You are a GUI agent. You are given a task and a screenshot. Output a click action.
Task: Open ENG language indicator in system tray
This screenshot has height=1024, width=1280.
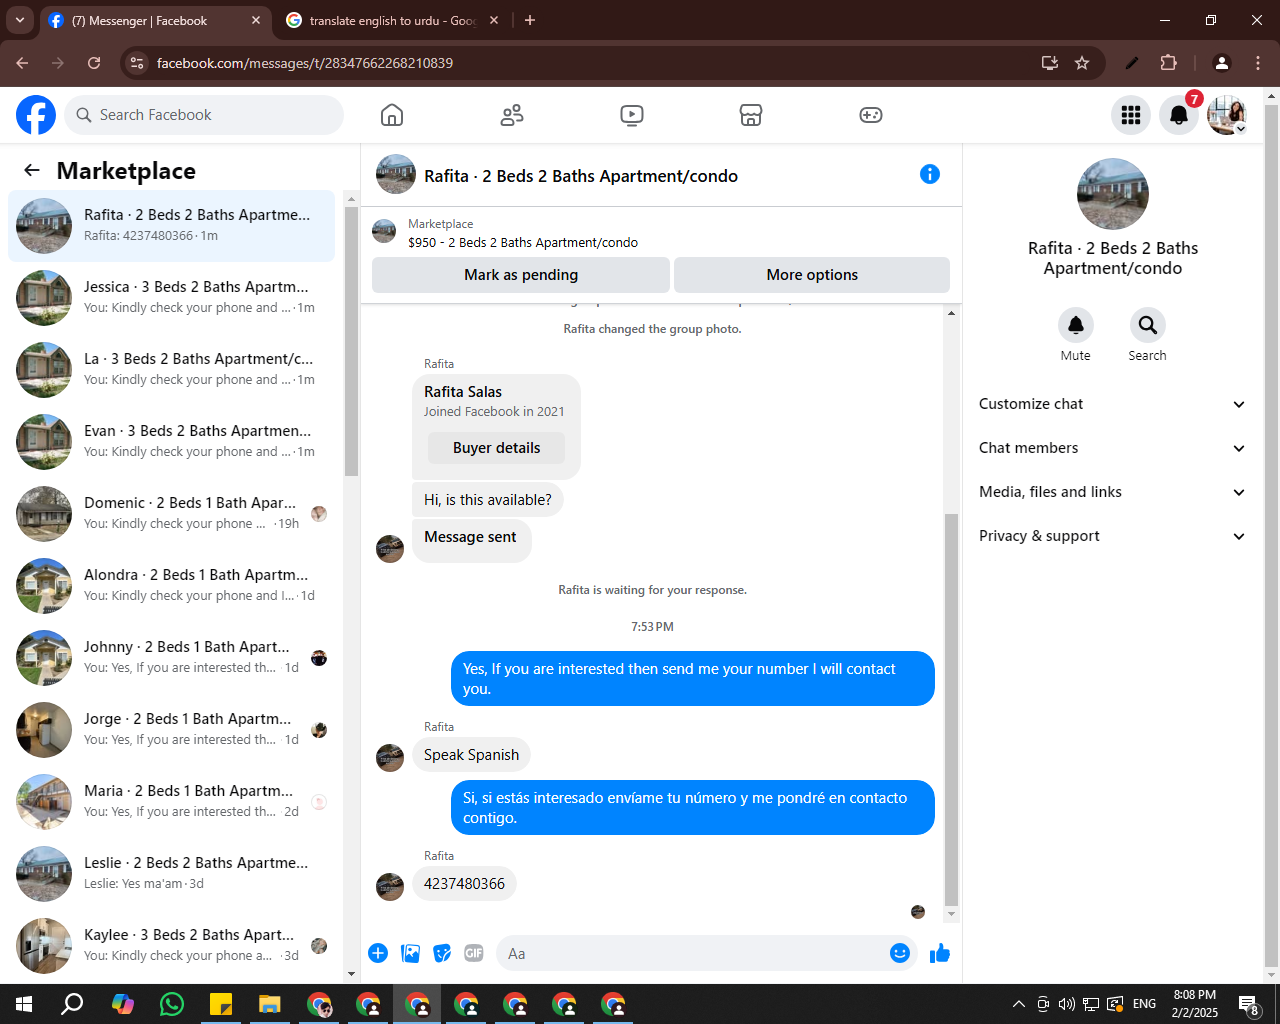click(1145, 1004)
